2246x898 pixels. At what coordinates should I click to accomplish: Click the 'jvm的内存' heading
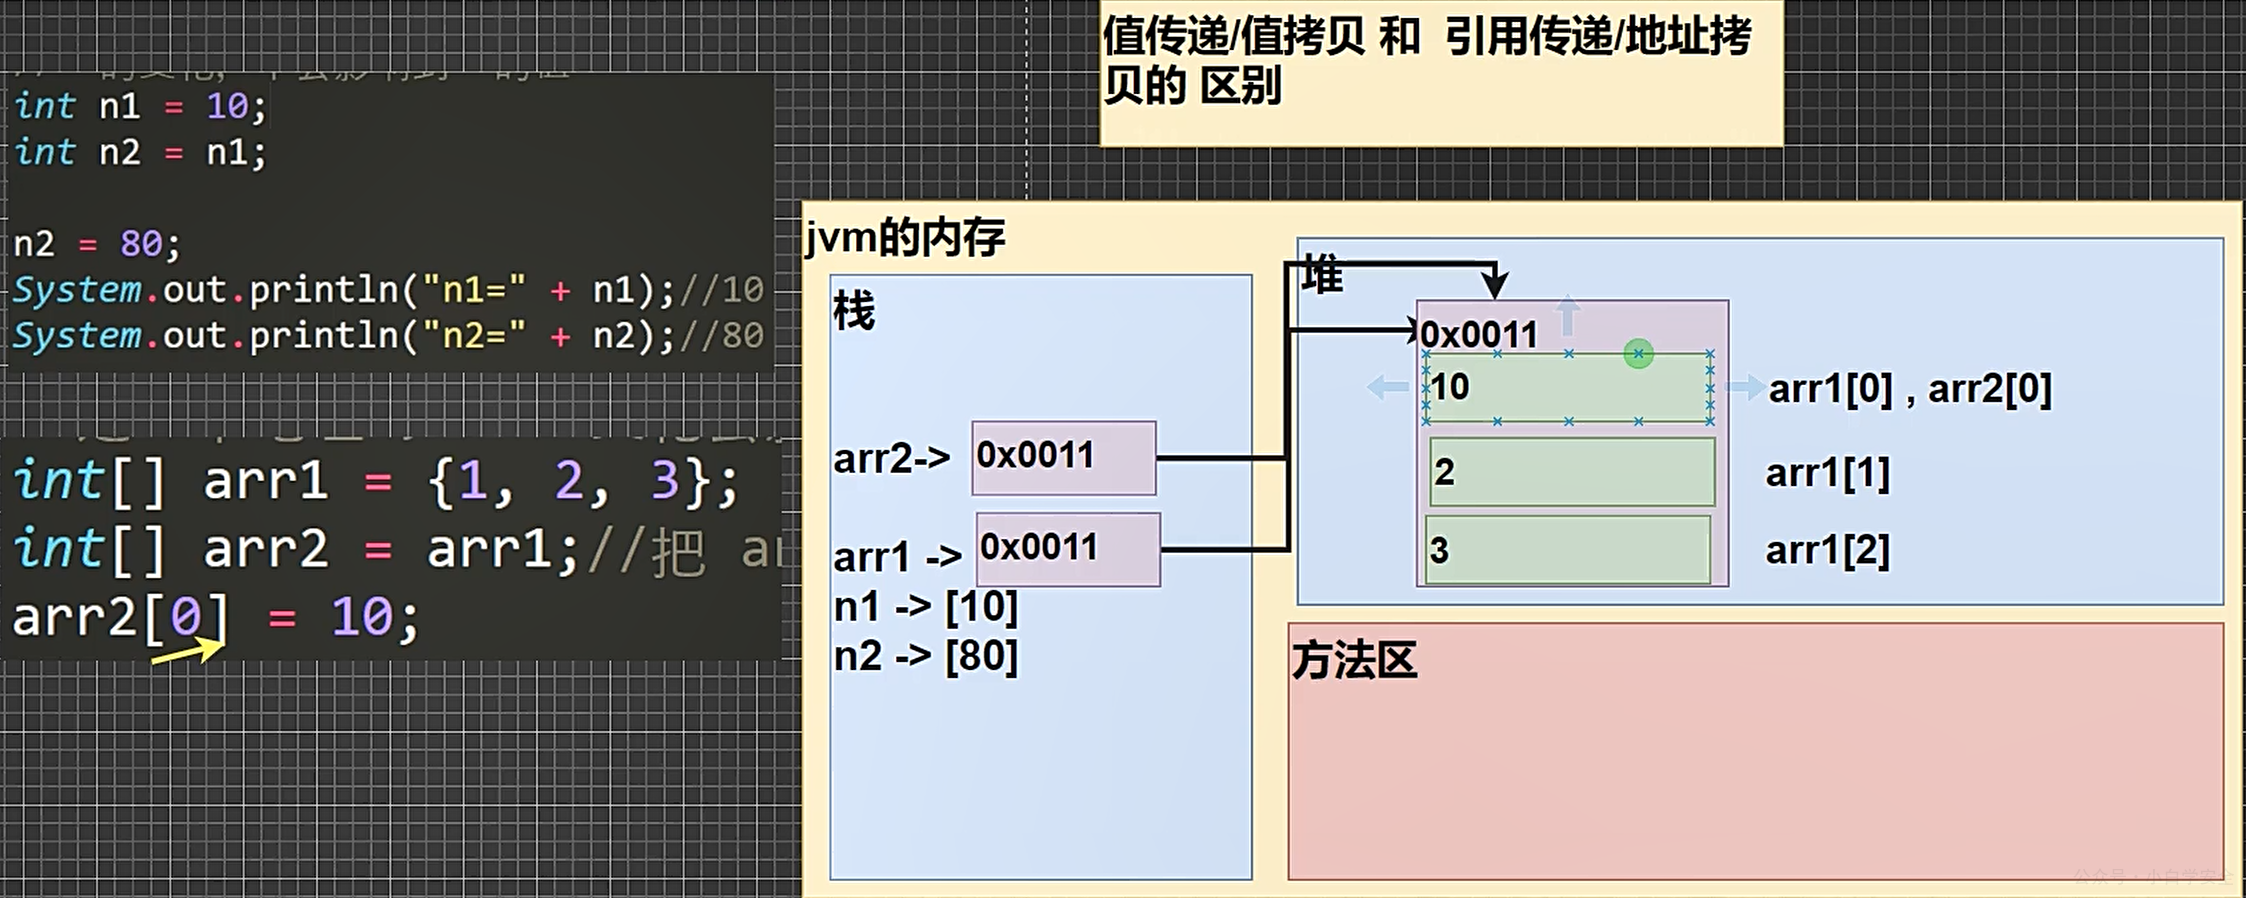click(905, 237)
